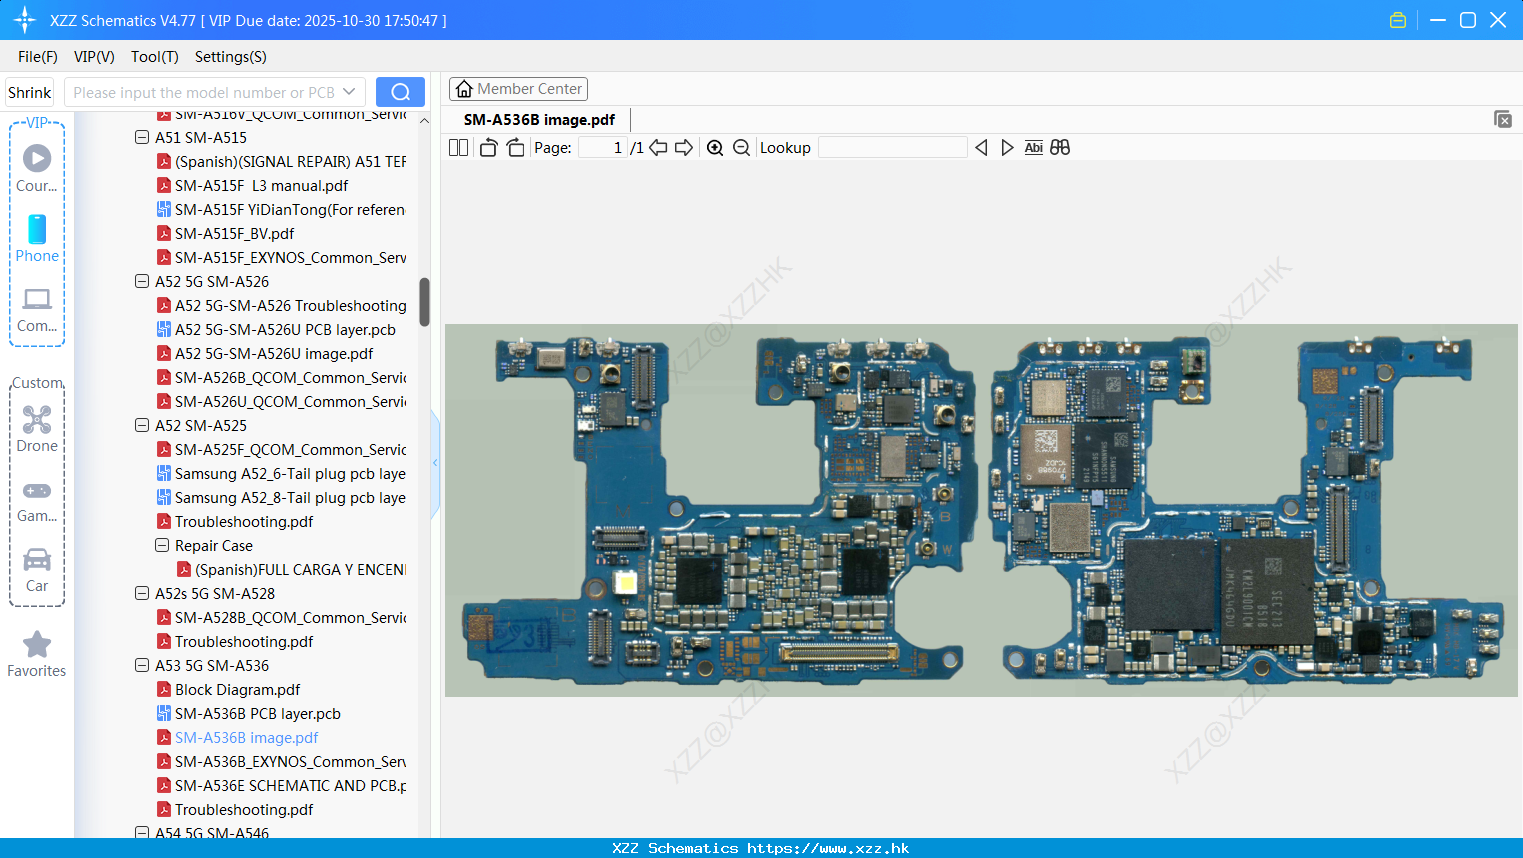The image size is (1523, 858).
Task: Open Block Diagram.pdf
Action: (237, 689)
